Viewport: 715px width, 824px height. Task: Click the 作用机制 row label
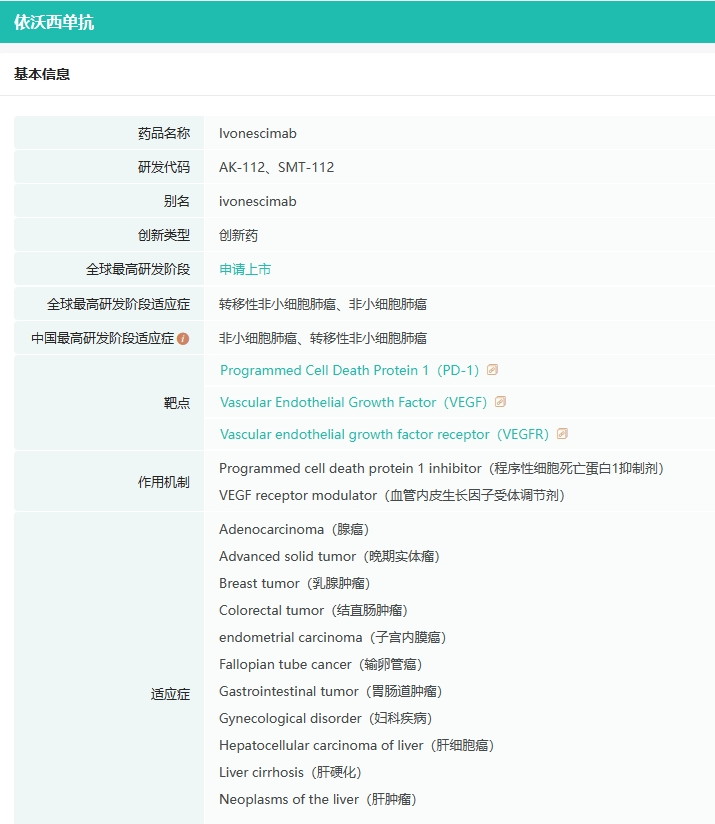point(164,482)
